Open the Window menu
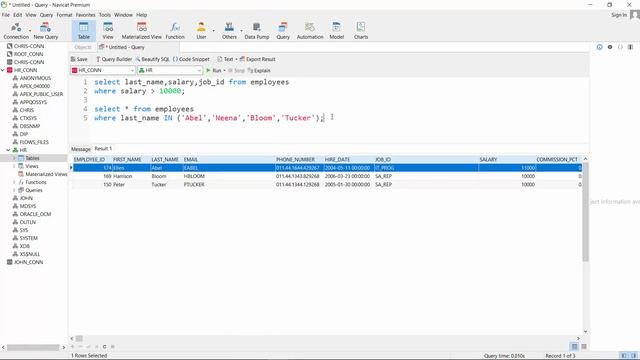 123,15
